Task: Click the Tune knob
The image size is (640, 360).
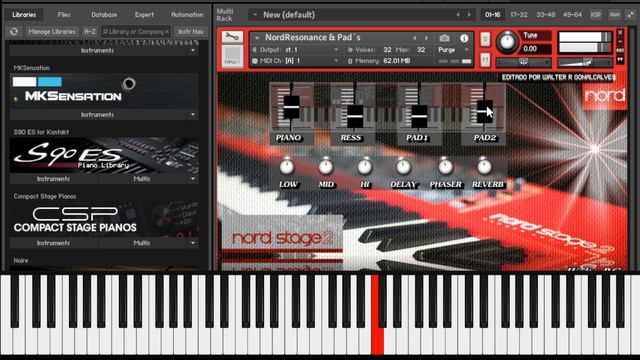Action: 507,42
